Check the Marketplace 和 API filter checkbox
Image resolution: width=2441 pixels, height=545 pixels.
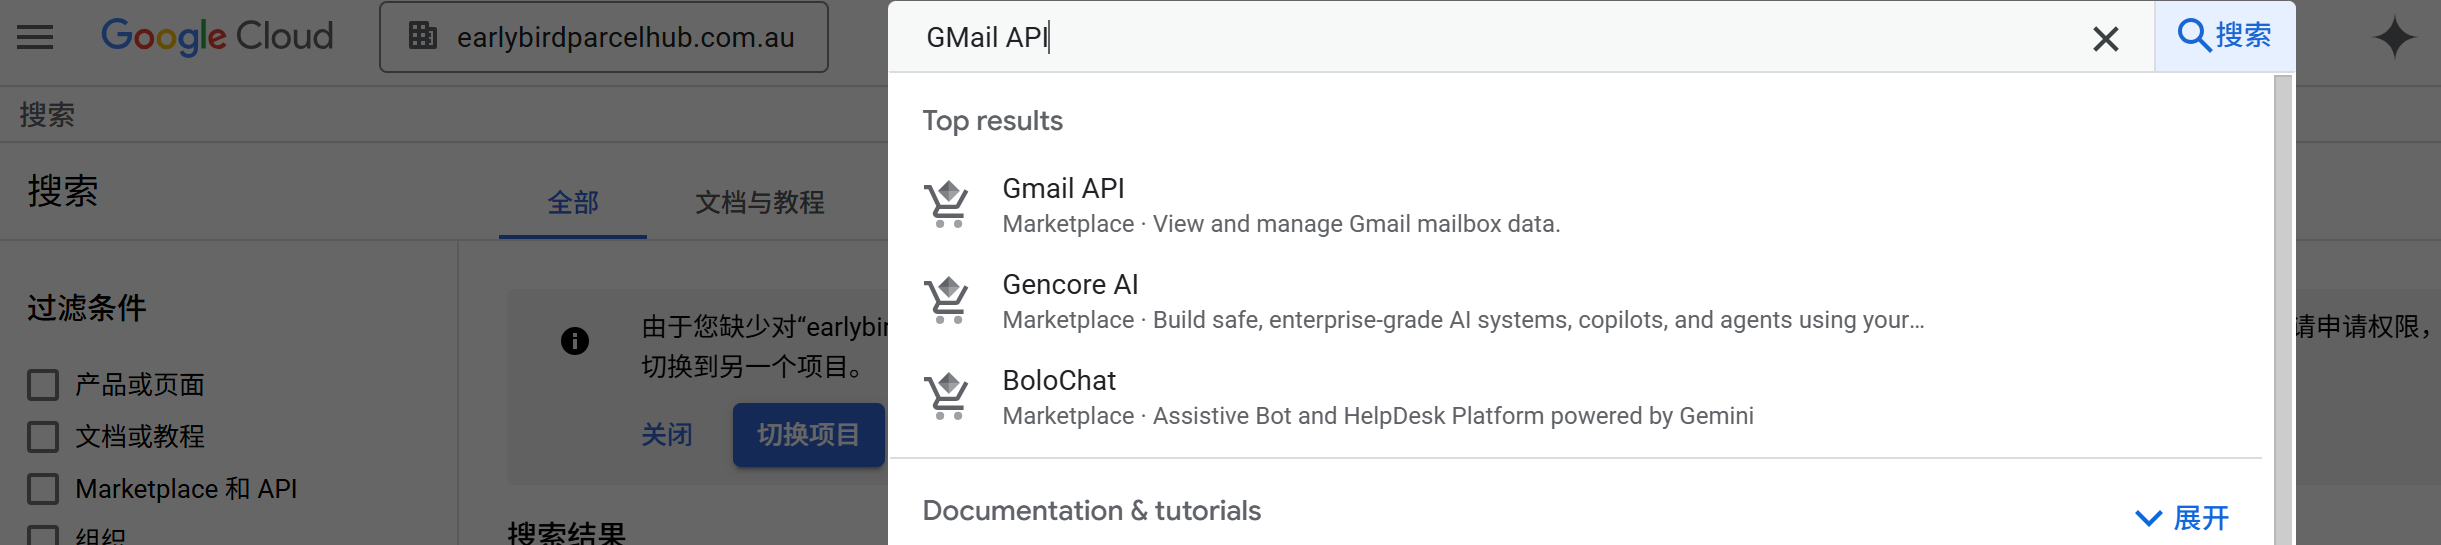[x=43, y=489]
